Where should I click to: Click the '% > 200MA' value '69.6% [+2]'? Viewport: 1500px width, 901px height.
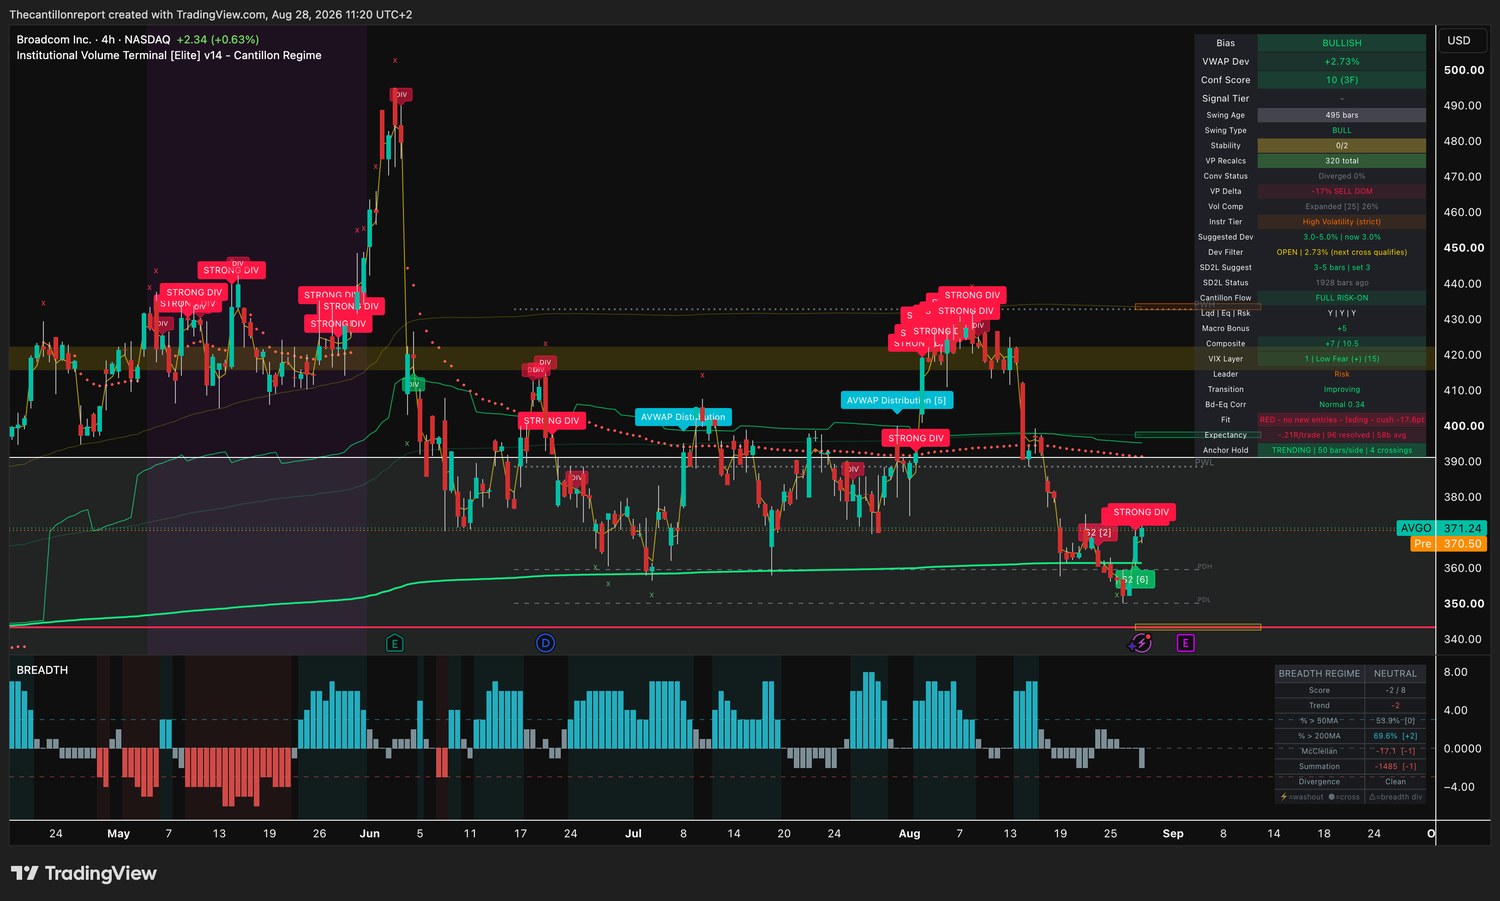click(x=1395, y=736)
